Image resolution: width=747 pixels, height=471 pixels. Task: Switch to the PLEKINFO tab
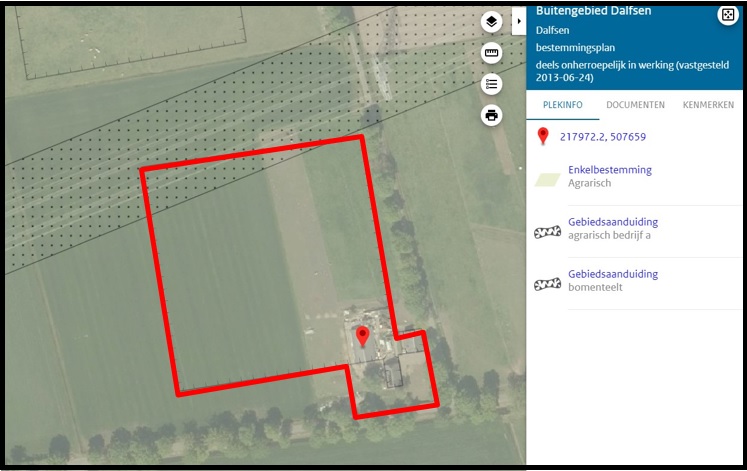tap(563, 105)
